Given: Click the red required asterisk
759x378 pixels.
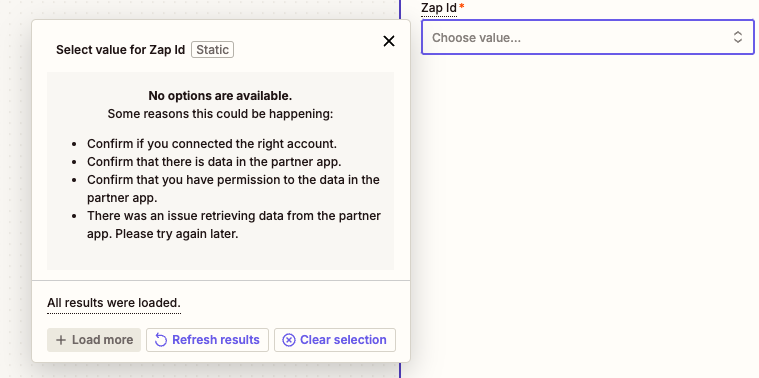Looking at the screenshot, I should click(462, 6).
